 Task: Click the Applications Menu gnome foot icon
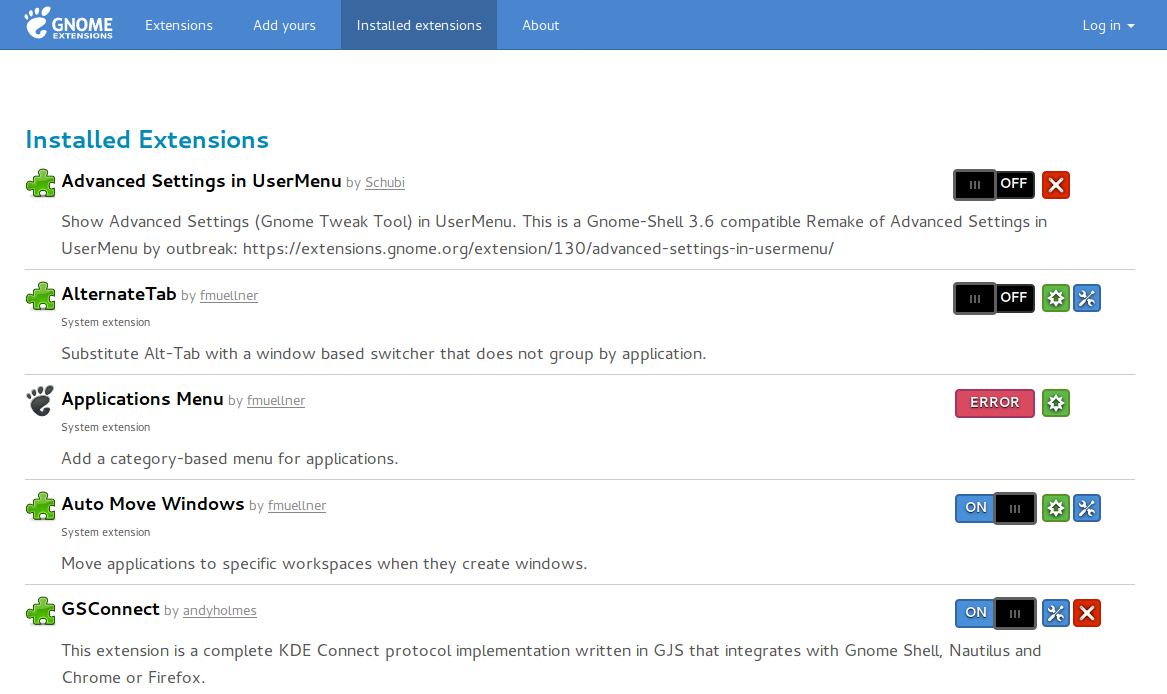click(40, 401)
